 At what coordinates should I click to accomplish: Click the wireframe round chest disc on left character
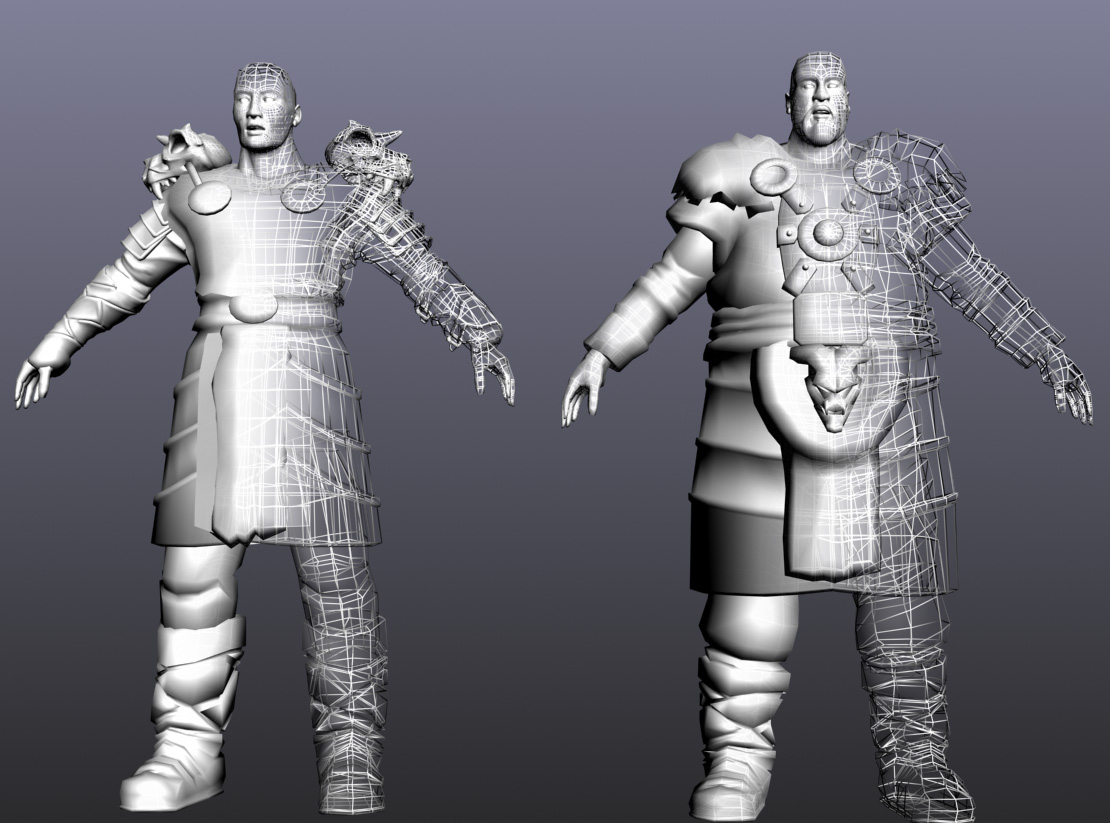pyautogui.click(x=301, y=194)
